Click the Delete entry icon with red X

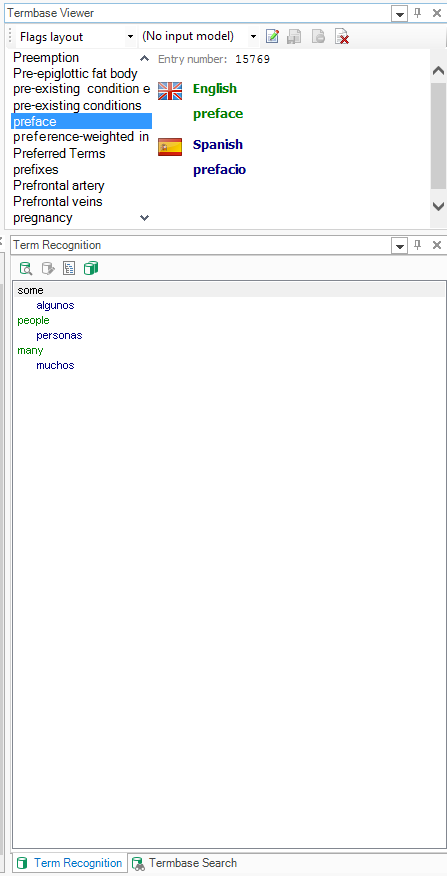pyautogui.click(x=342, y=37)
